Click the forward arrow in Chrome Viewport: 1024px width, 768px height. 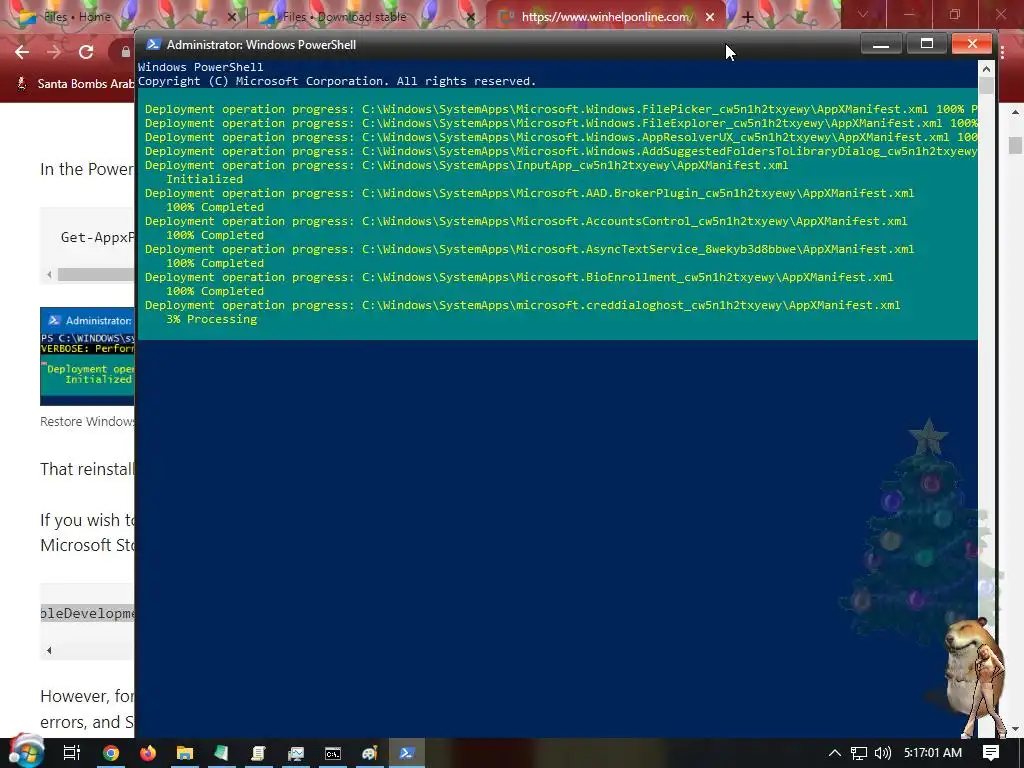click(x=54, y=52)
